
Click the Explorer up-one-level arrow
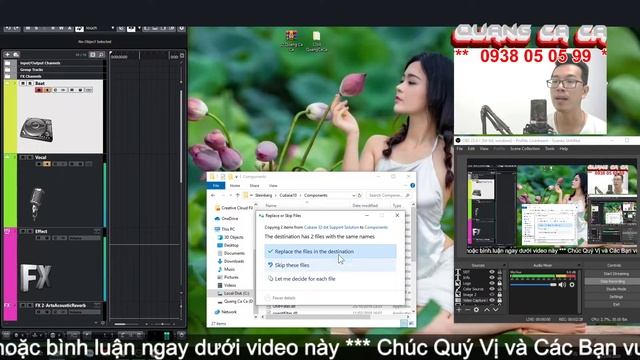pyautogui.click(x=238, y=196)
